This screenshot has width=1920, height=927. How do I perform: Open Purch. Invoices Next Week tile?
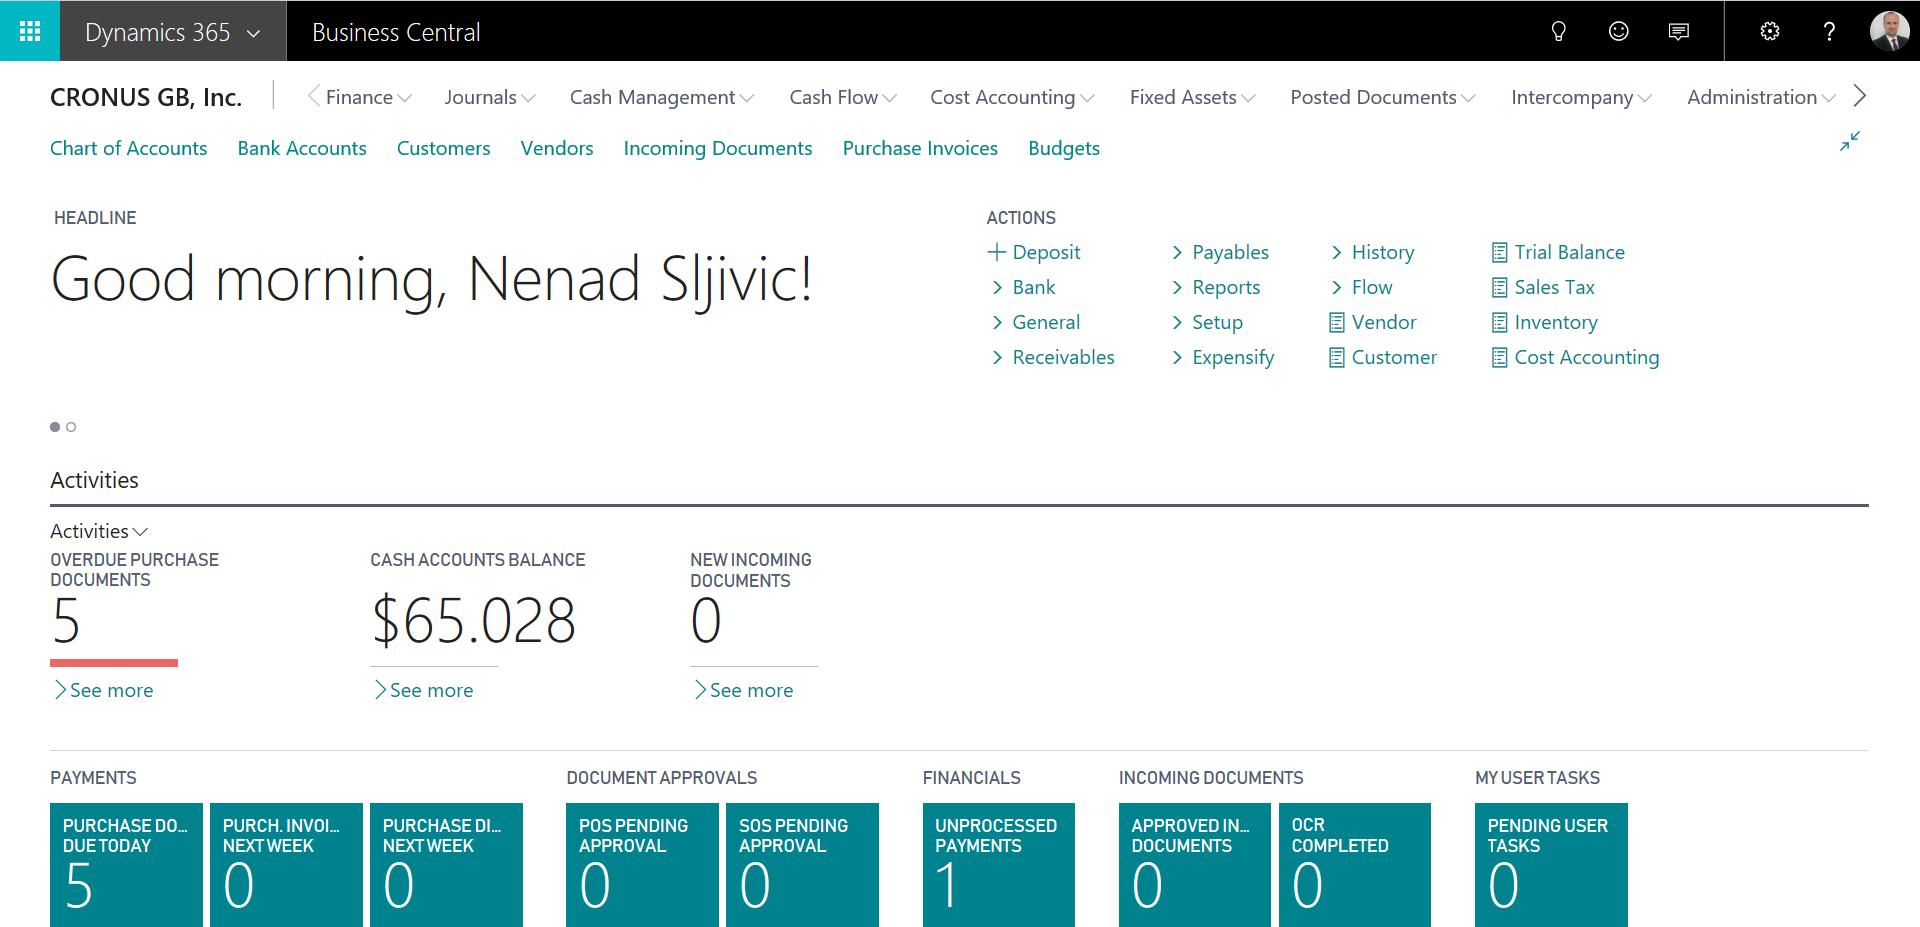tap(286, 865)
